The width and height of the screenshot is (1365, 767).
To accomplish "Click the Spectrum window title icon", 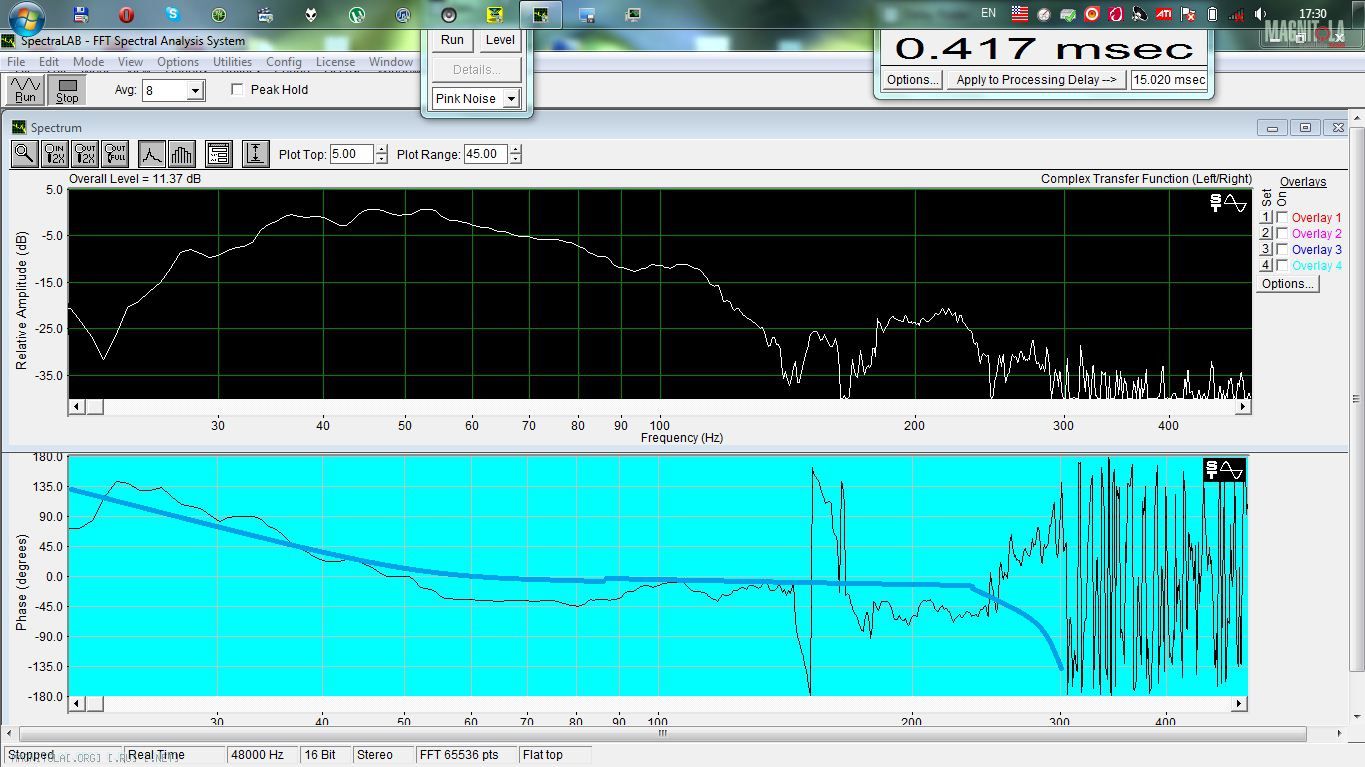I will point(19,128).
